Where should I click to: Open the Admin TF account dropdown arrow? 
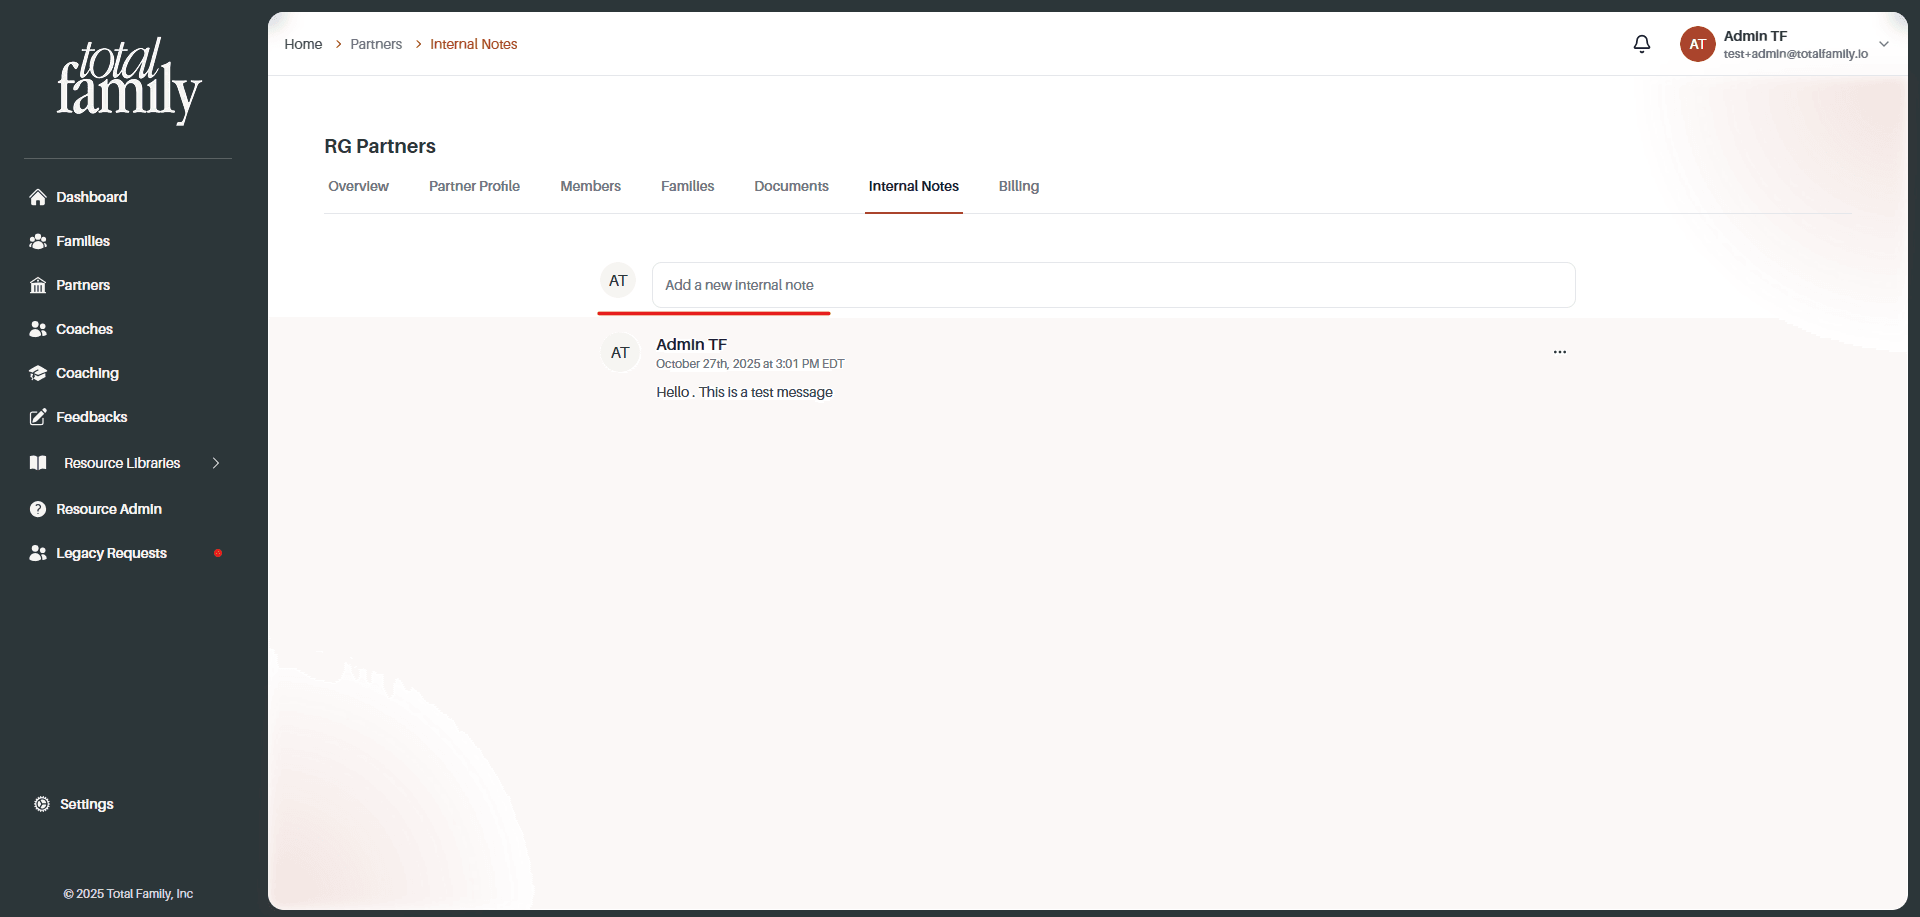pos(1884,44)
